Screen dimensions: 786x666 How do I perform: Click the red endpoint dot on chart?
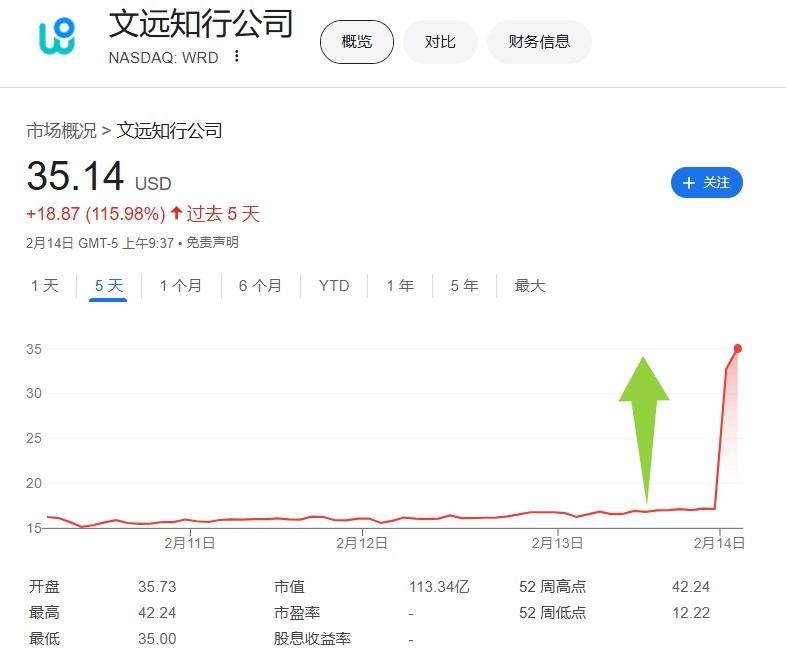point(737,348)
